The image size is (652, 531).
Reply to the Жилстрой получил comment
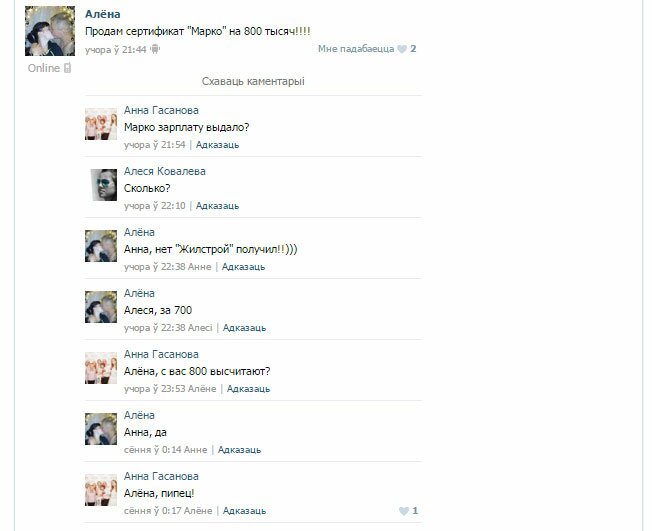(243, 267)
